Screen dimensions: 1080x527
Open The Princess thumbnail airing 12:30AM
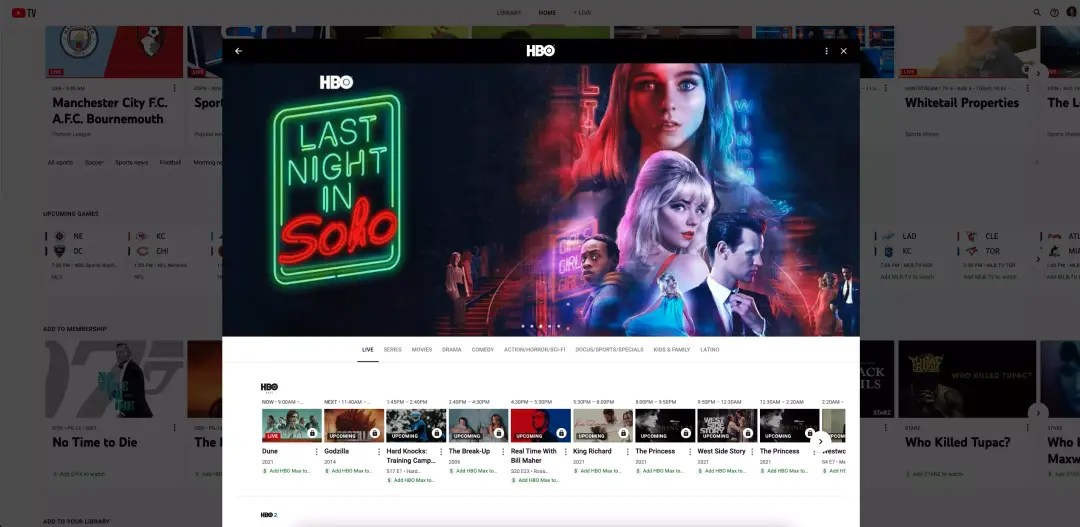point(789,425)
